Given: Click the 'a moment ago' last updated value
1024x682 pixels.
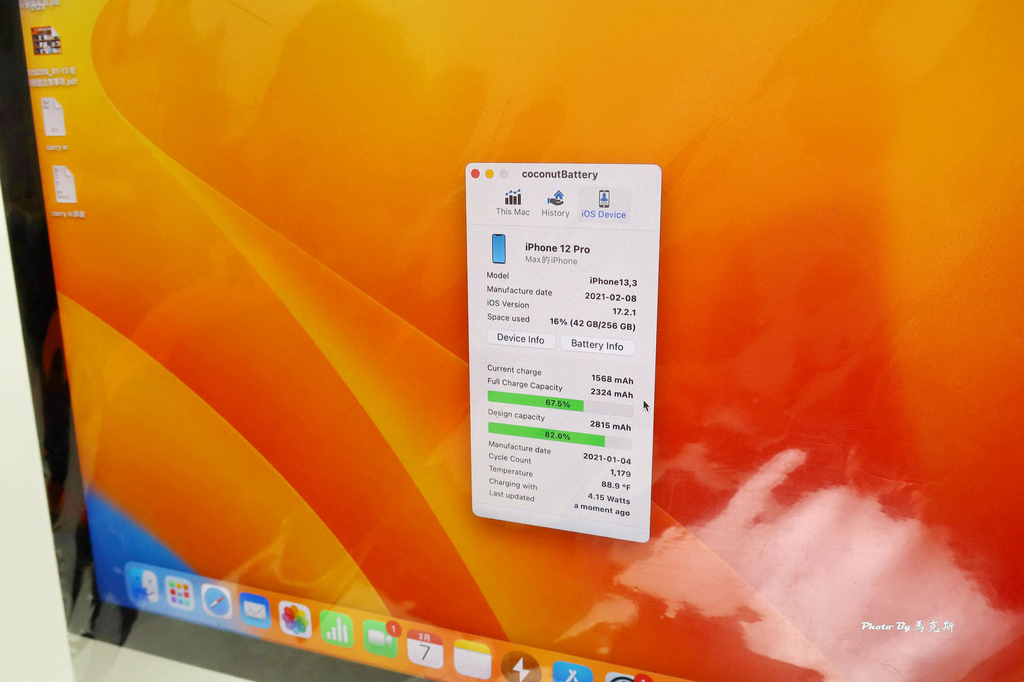Looking at the screenshot, I should tap(601, 510).
